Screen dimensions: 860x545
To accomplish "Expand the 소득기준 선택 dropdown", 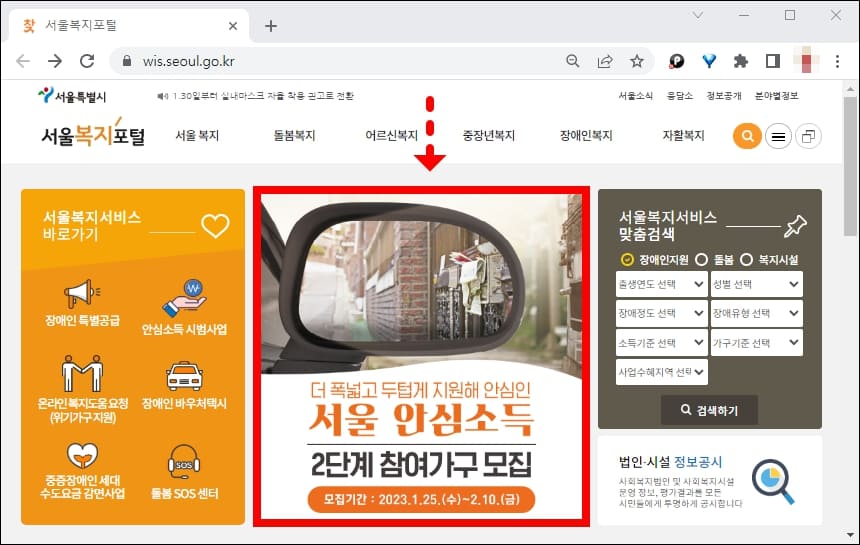I will click(661, 343).
